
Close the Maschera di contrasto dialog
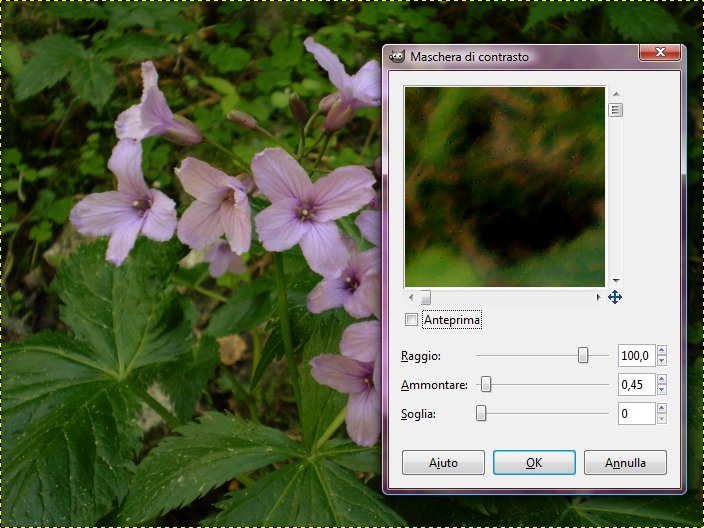[x=660, y=53]
